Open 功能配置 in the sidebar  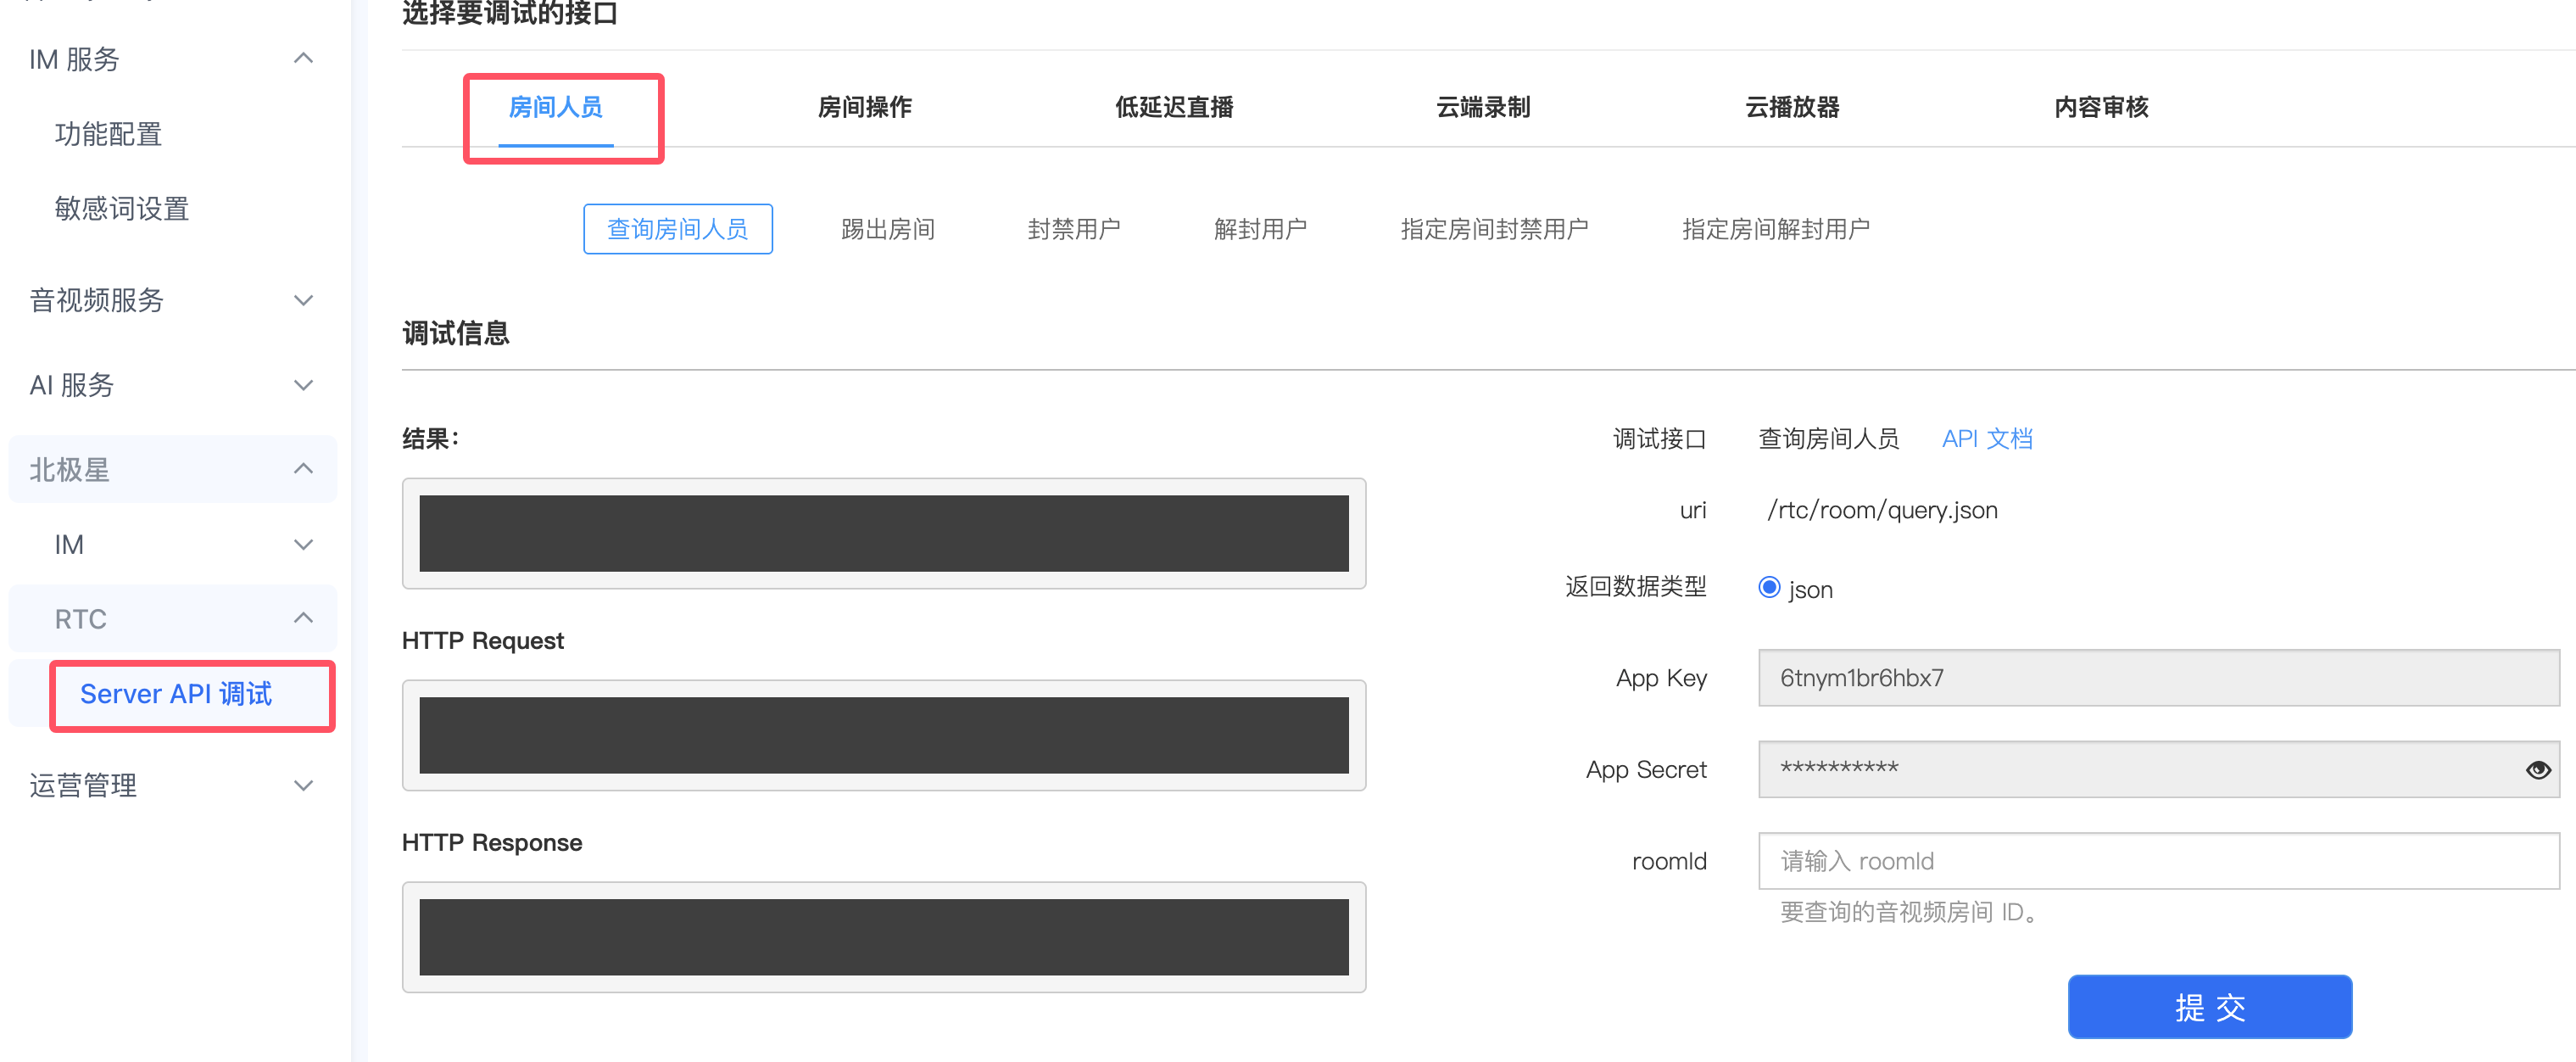click(x=108, y=134)
